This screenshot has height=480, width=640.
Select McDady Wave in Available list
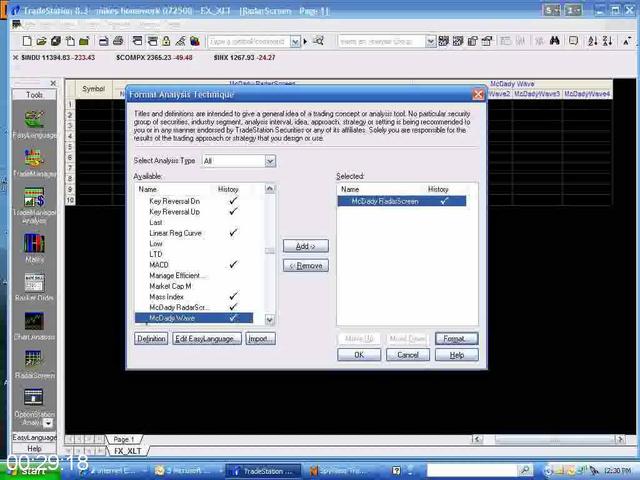[194, 318]
